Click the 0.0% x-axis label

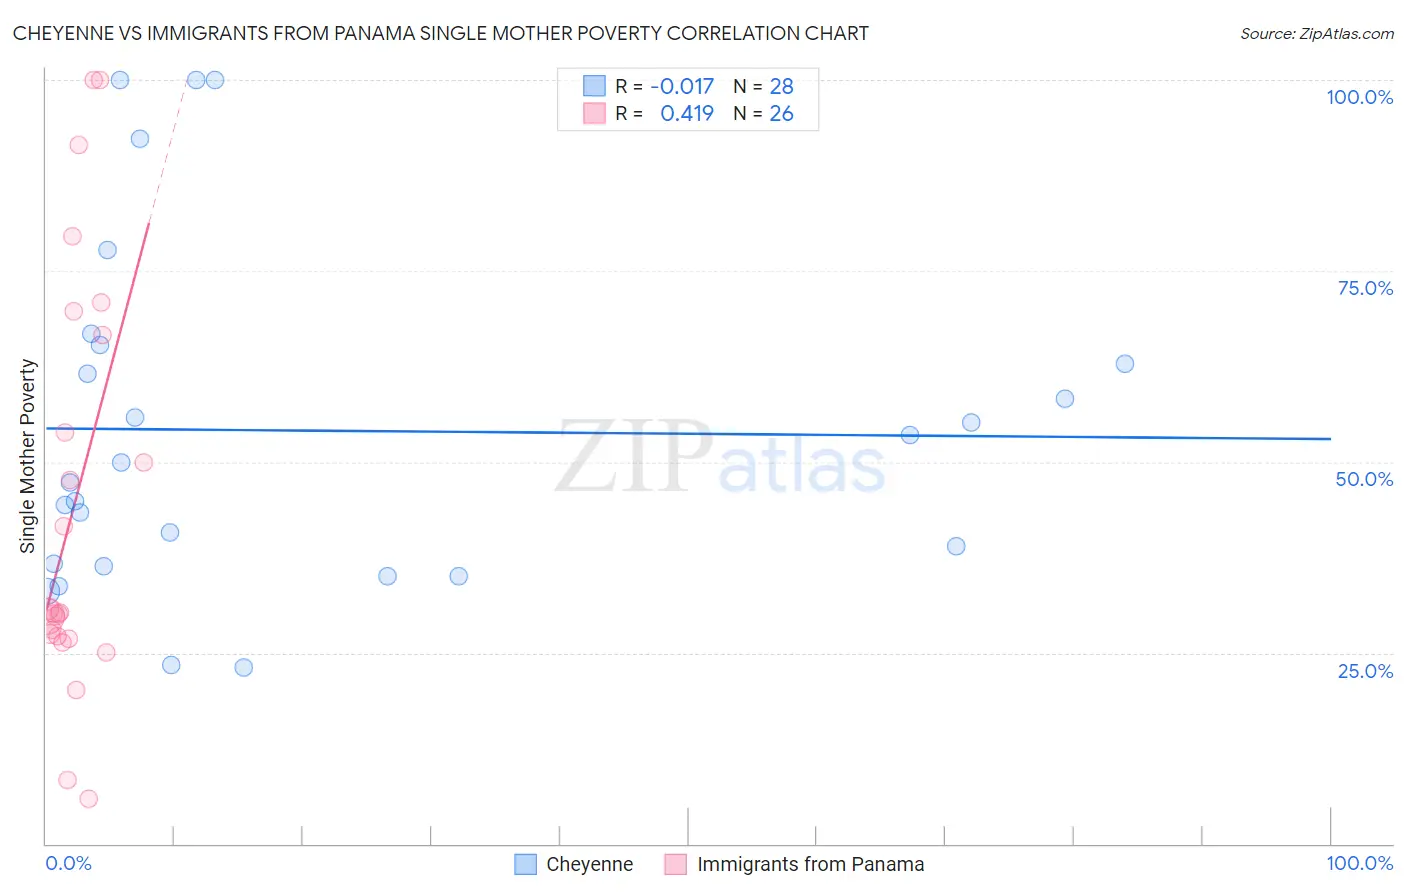(68, 863)
